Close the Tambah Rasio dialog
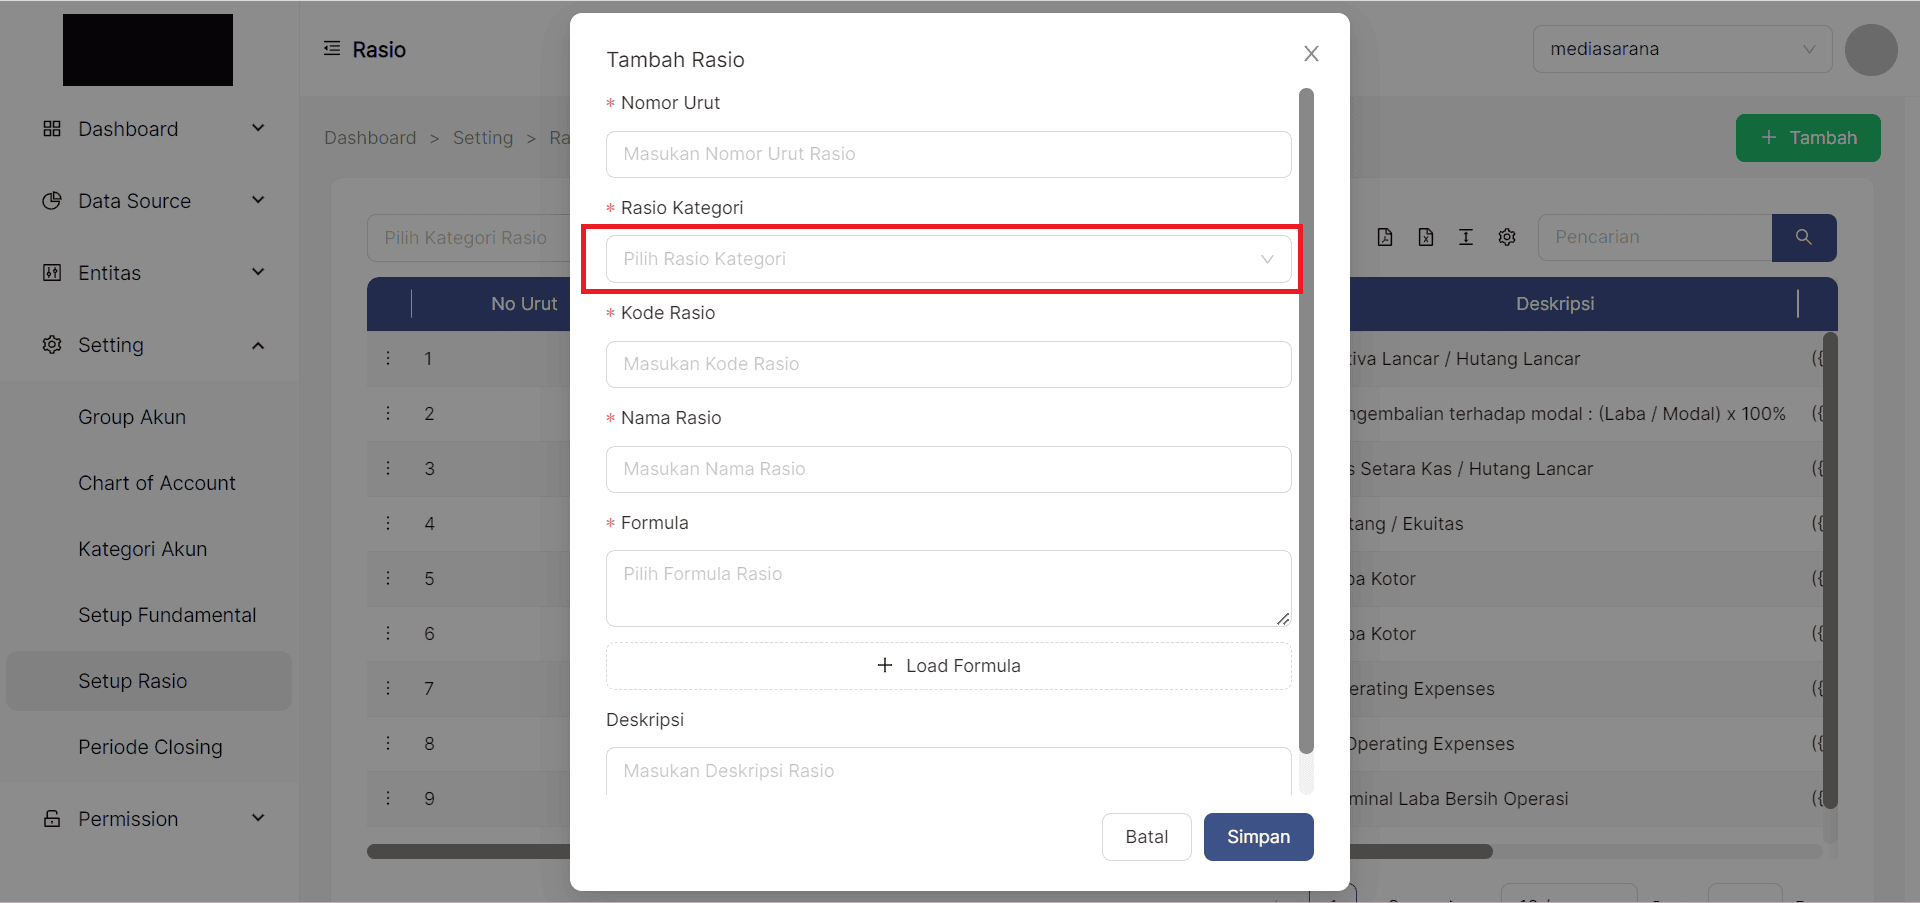The height and width of the screenshot is (903, 1920). click(x=1311, y=54)
